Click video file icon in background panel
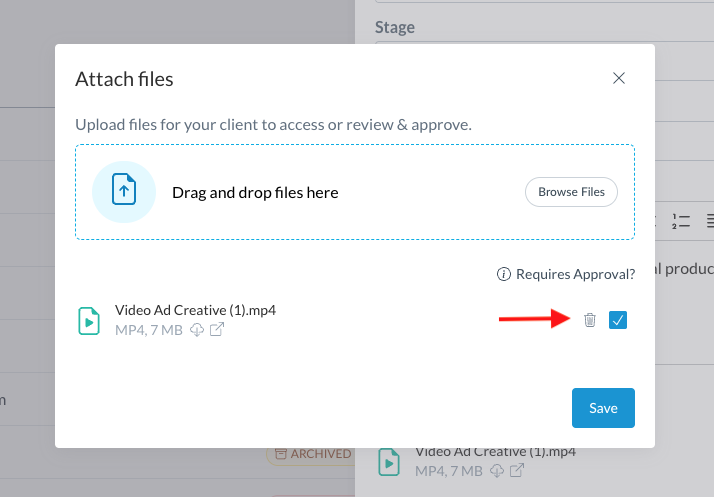The height and width of the screenshot is (497, 714). pyautogui.click(x=389, y=462)
